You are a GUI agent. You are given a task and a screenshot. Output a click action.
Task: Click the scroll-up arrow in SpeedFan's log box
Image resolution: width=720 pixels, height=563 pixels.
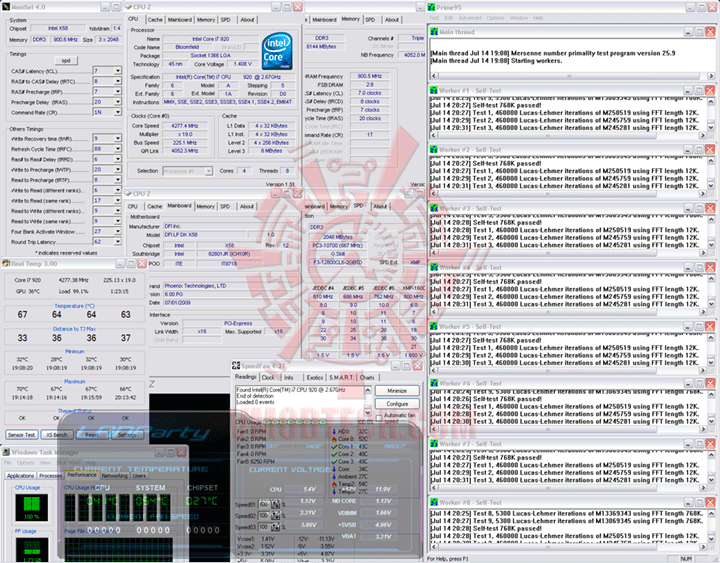pos(368,390)
